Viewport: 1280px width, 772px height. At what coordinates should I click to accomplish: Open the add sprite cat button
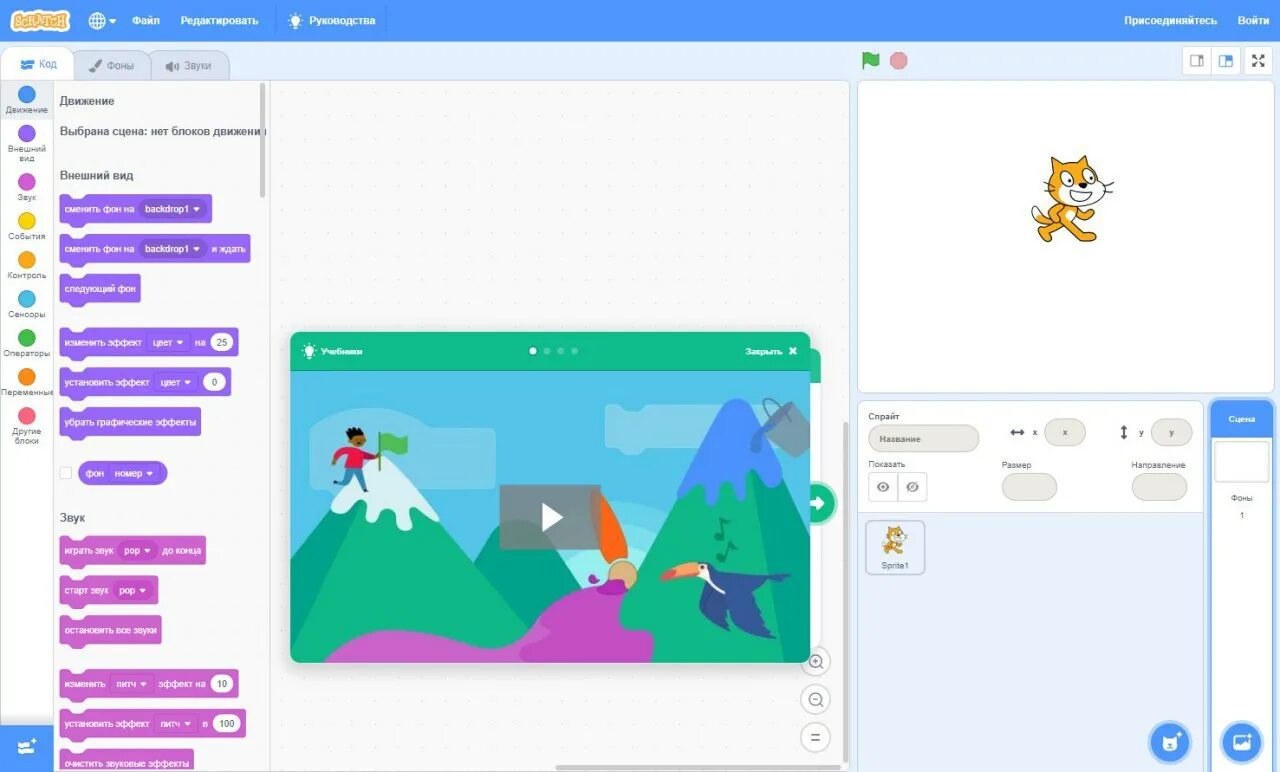pyautogui.click(x=1169, y=742)
